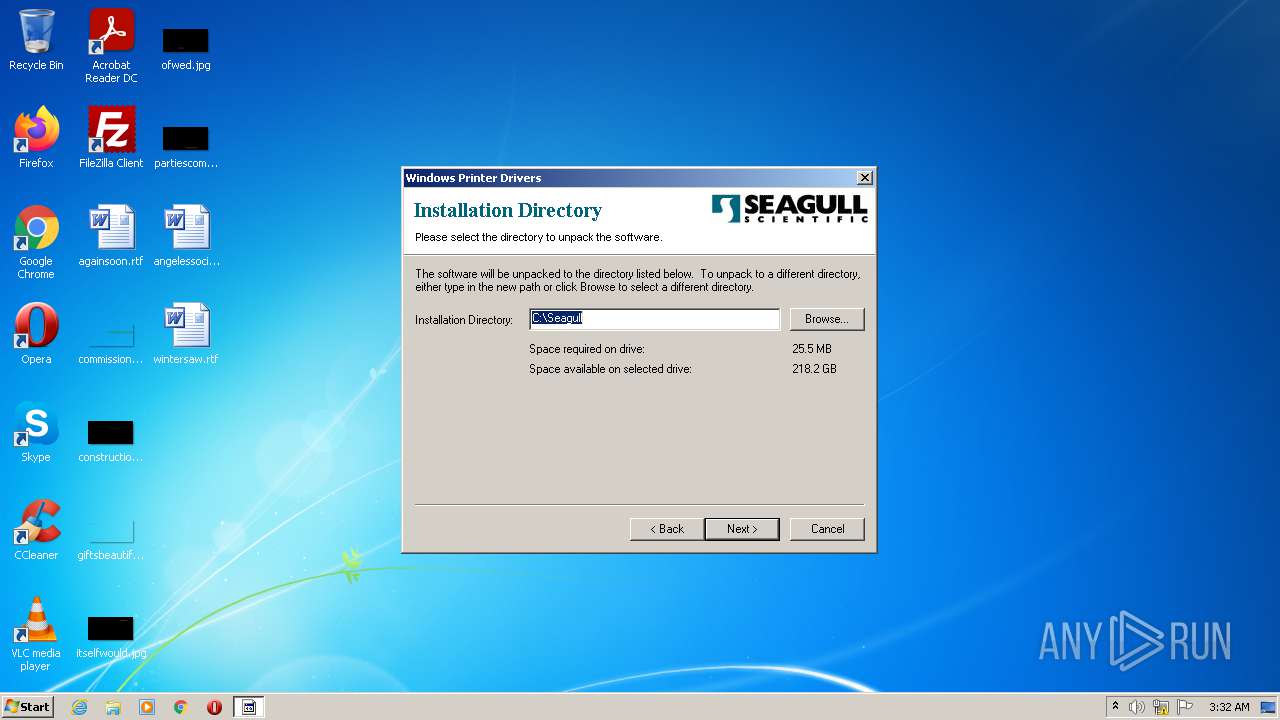Open Google Chrome desktop shortcut

tap(36, 242)
